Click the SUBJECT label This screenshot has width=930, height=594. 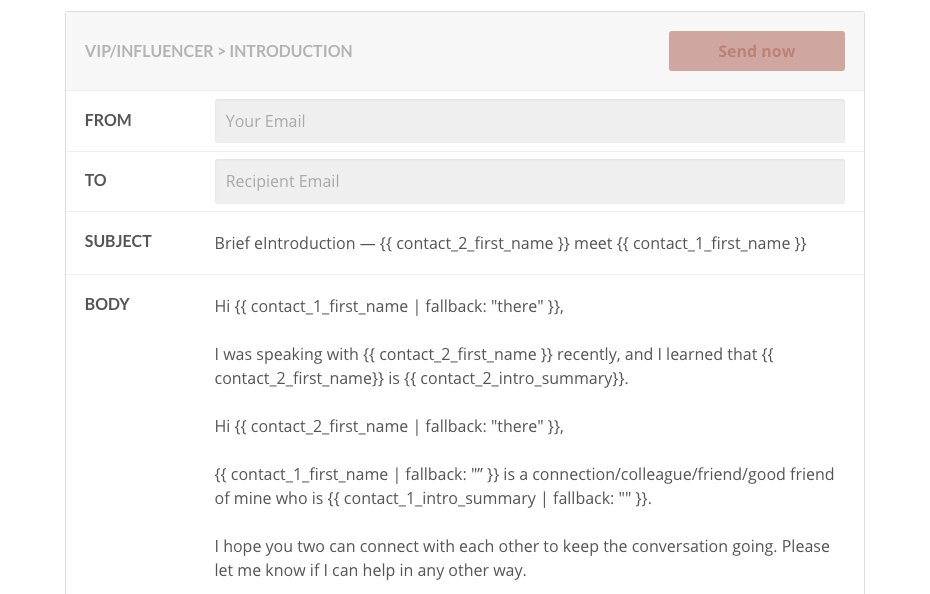click(x=118, y=241)
